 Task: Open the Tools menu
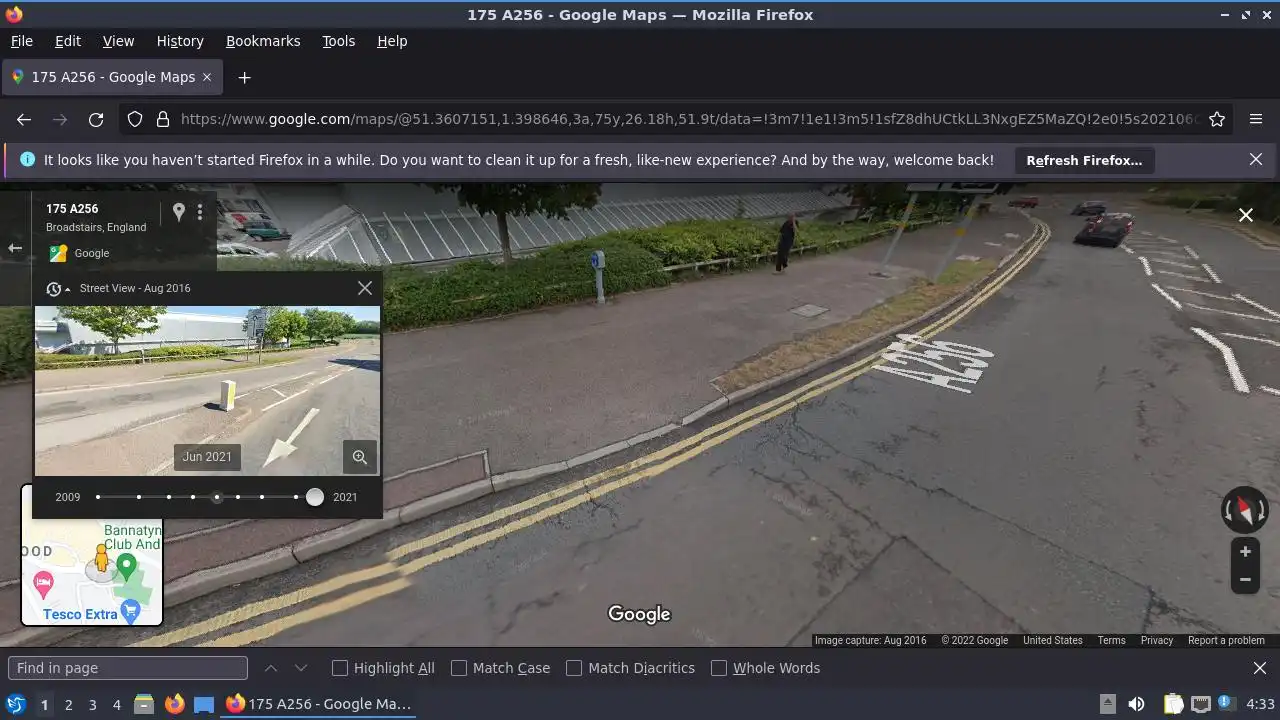point(338,41)
